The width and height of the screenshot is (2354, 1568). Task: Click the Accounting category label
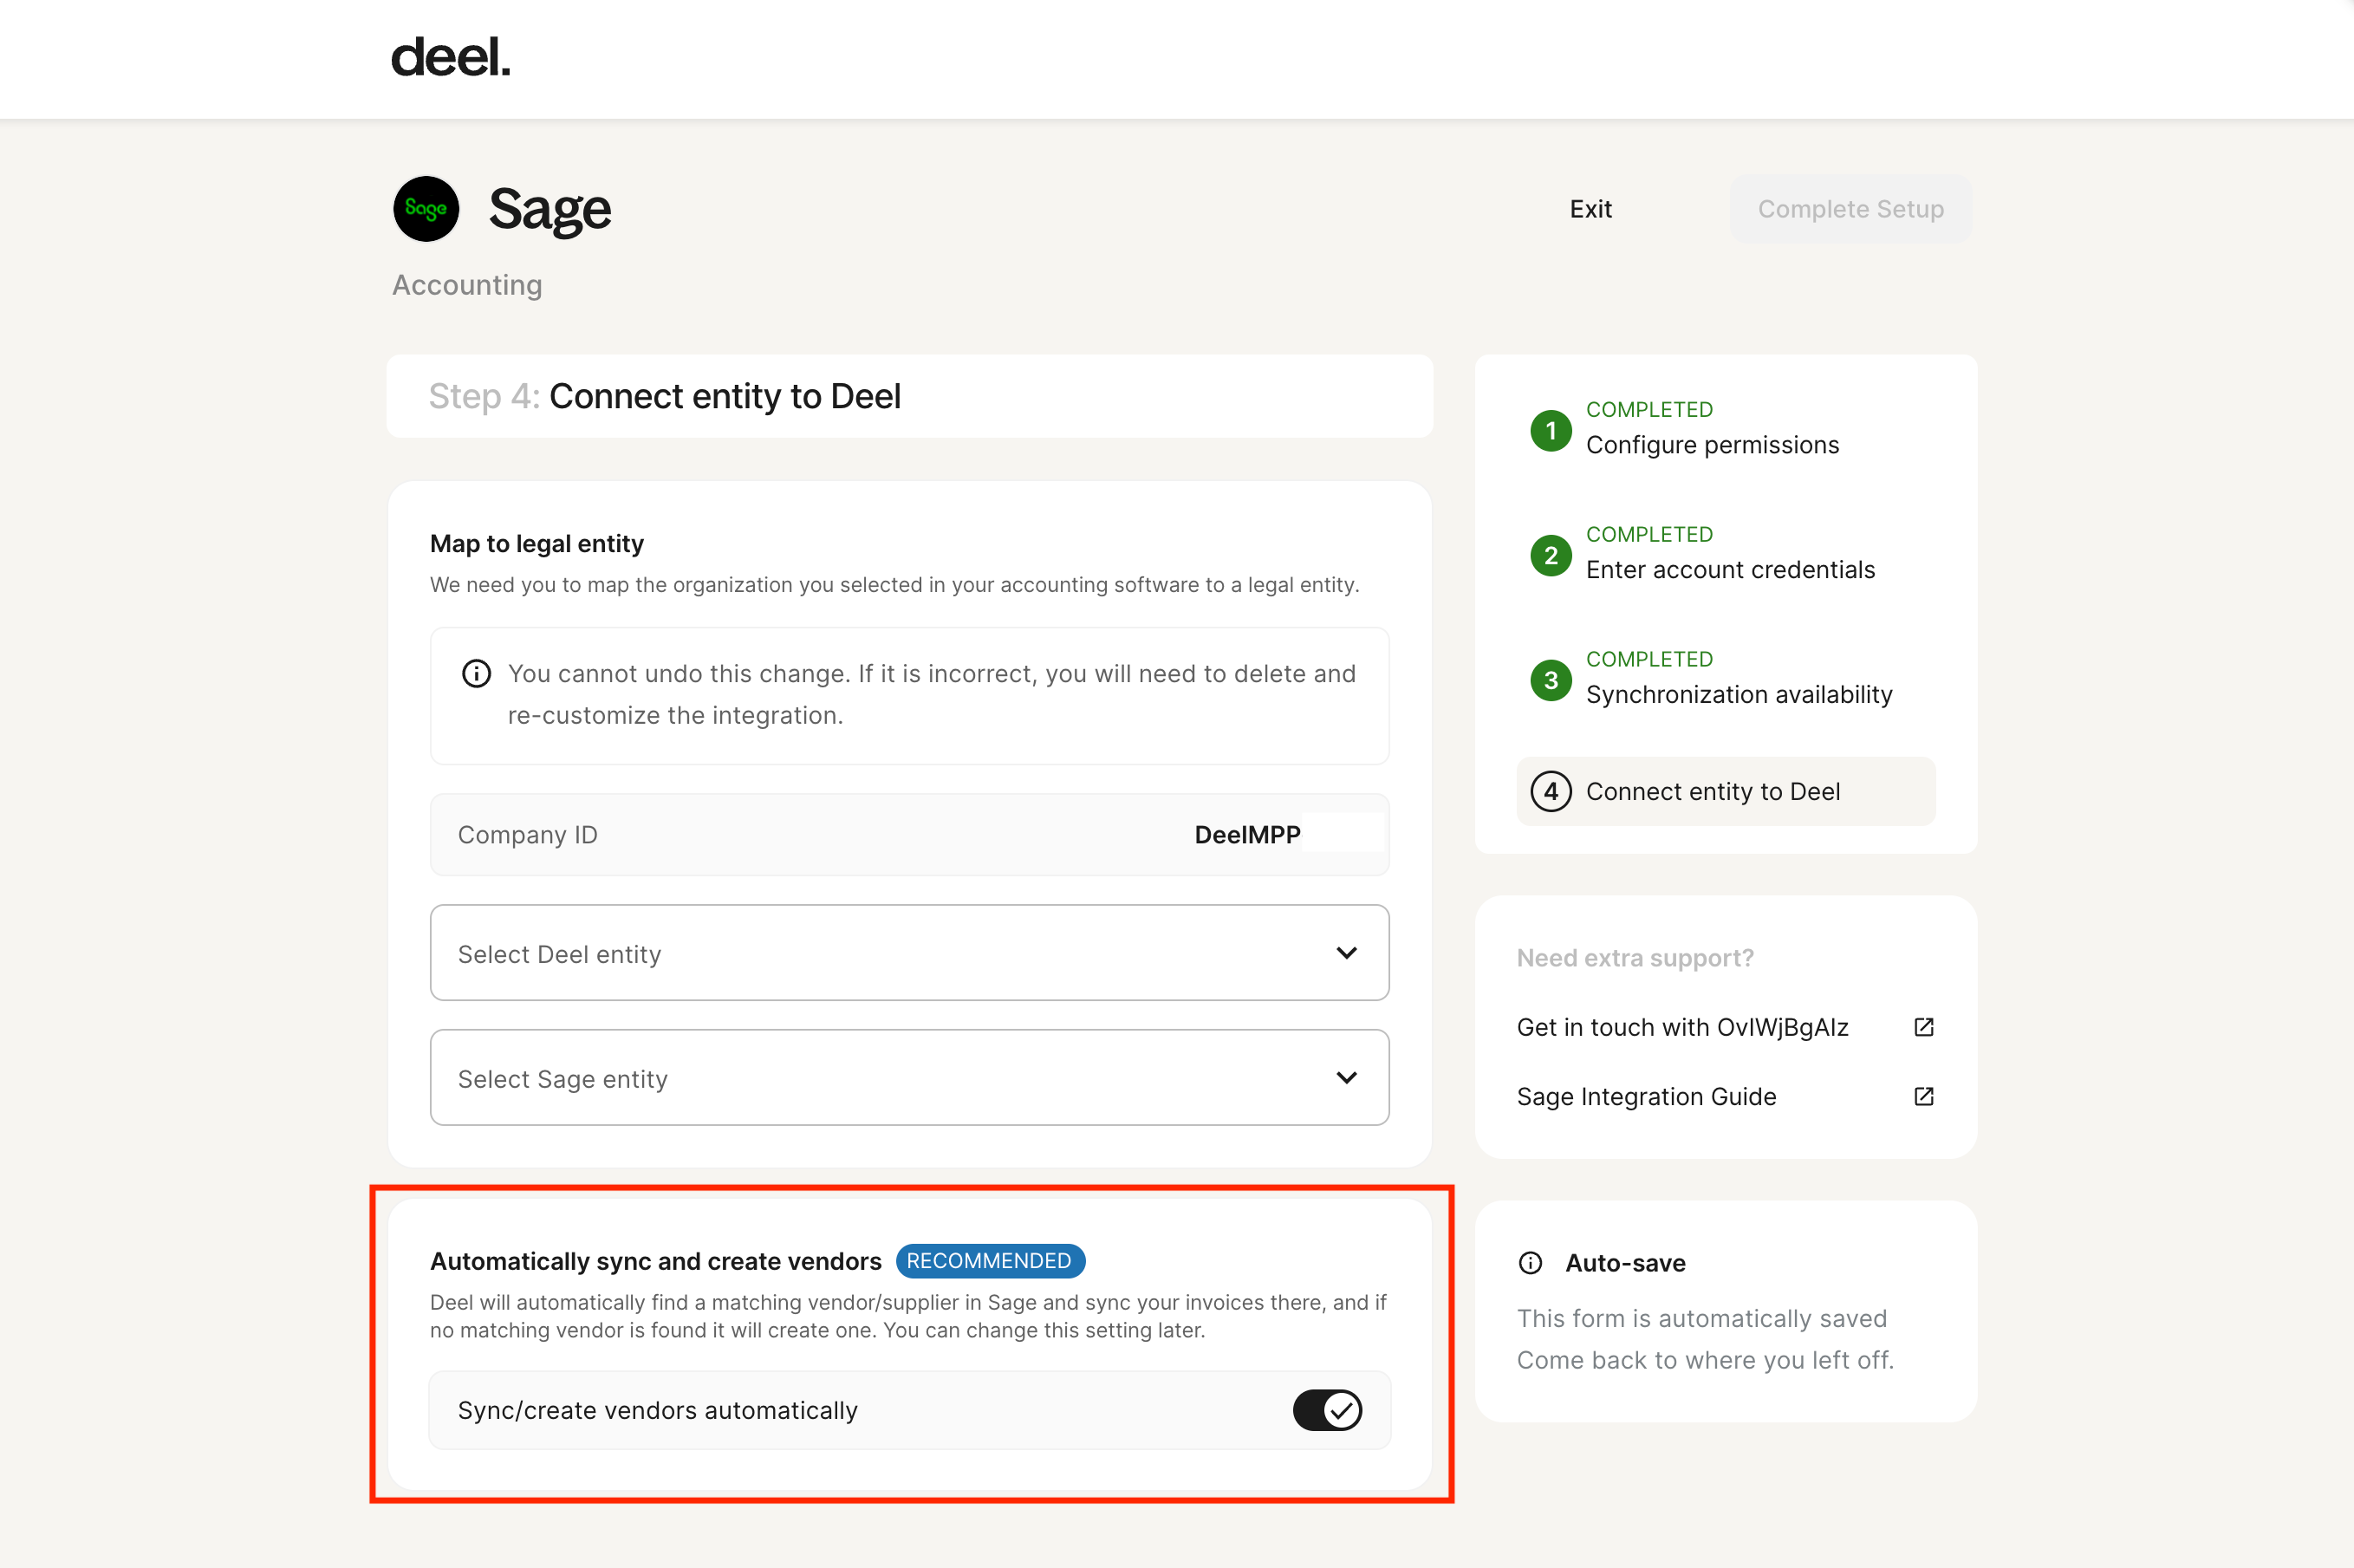click(x=467, y=285)
